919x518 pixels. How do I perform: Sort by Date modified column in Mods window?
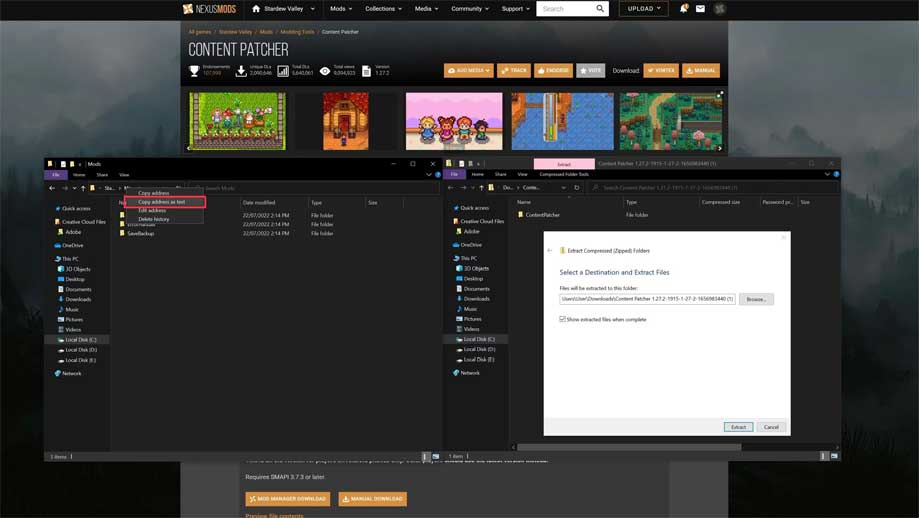click(x=259, y=203)
